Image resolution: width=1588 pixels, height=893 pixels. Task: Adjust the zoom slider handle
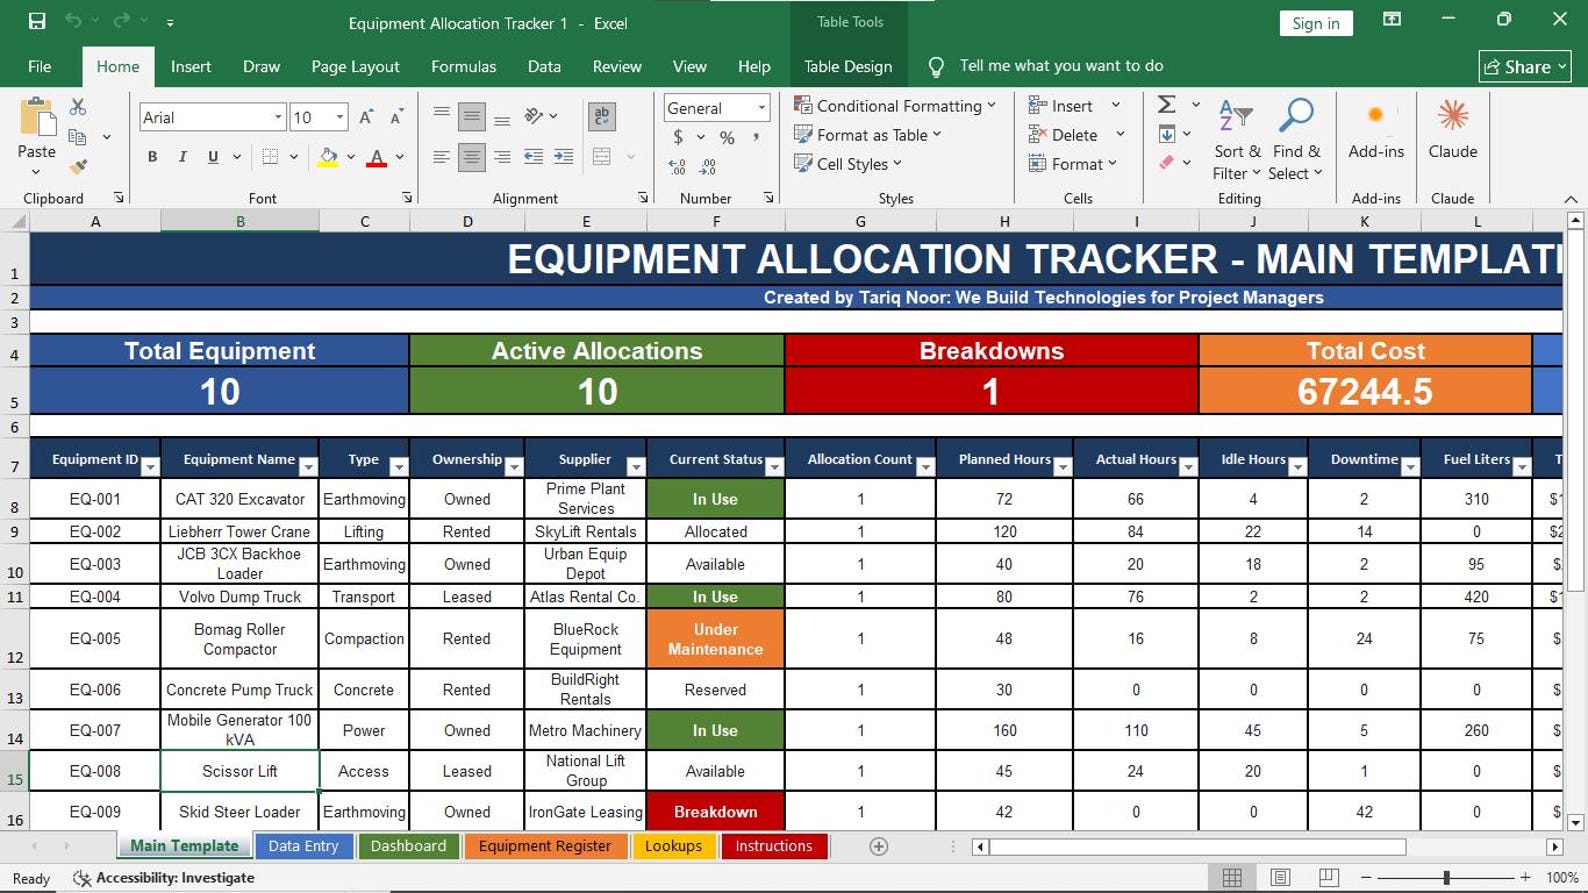[x=1446, y=877]
